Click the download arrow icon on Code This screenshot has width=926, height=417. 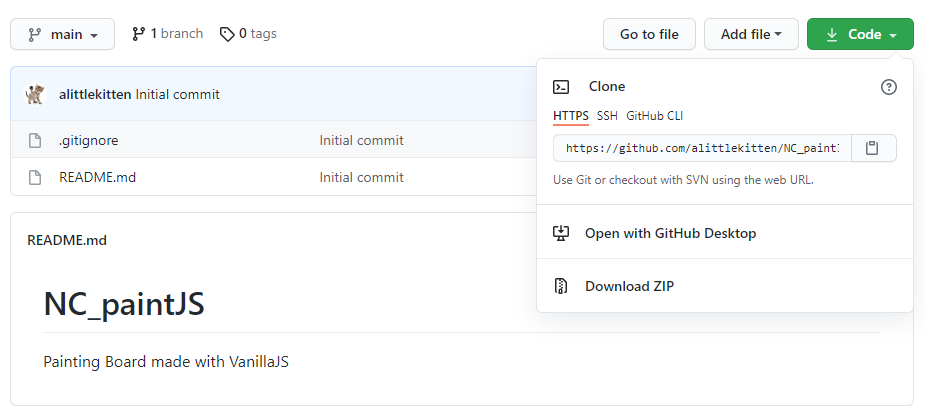coord(832,35)
